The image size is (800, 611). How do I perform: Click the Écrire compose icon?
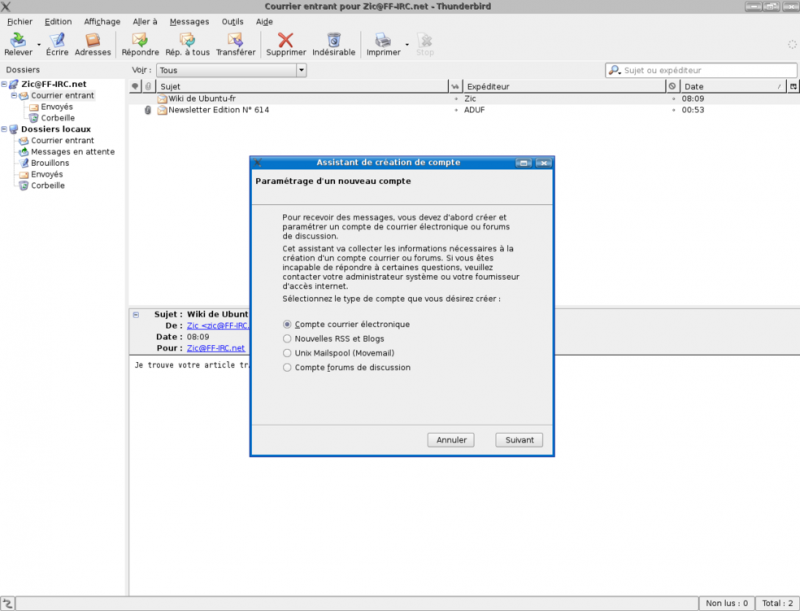point(57,41)
